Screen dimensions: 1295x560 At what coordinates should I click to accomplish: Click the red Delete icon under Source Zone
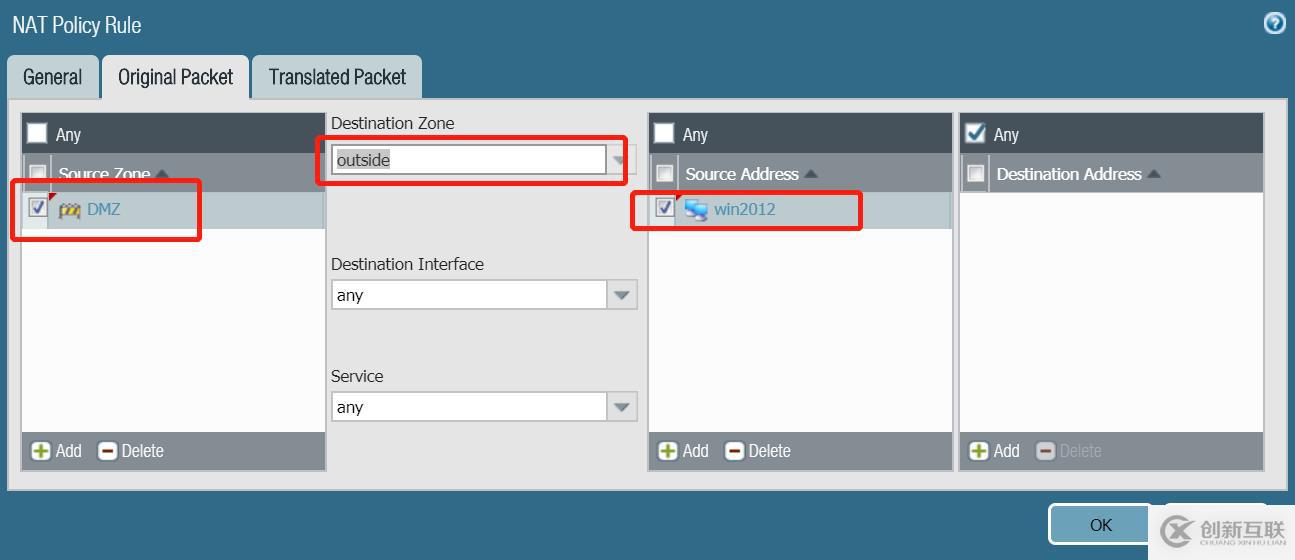click(x=108, y=451)
